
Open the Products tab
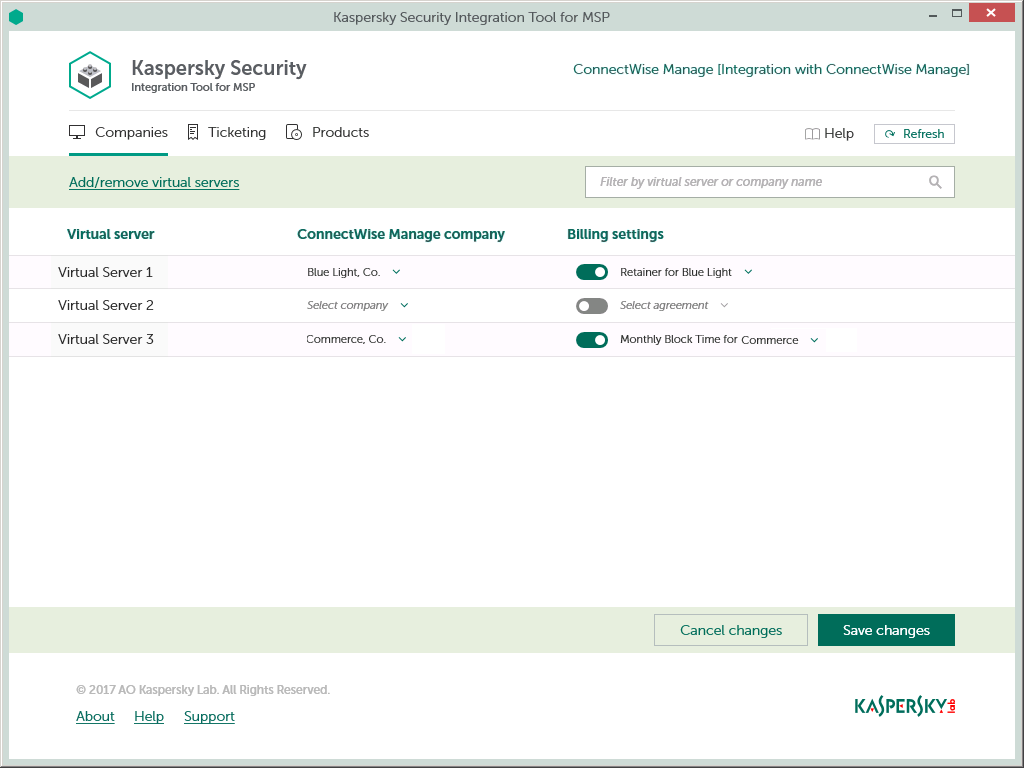pos(328,132)
